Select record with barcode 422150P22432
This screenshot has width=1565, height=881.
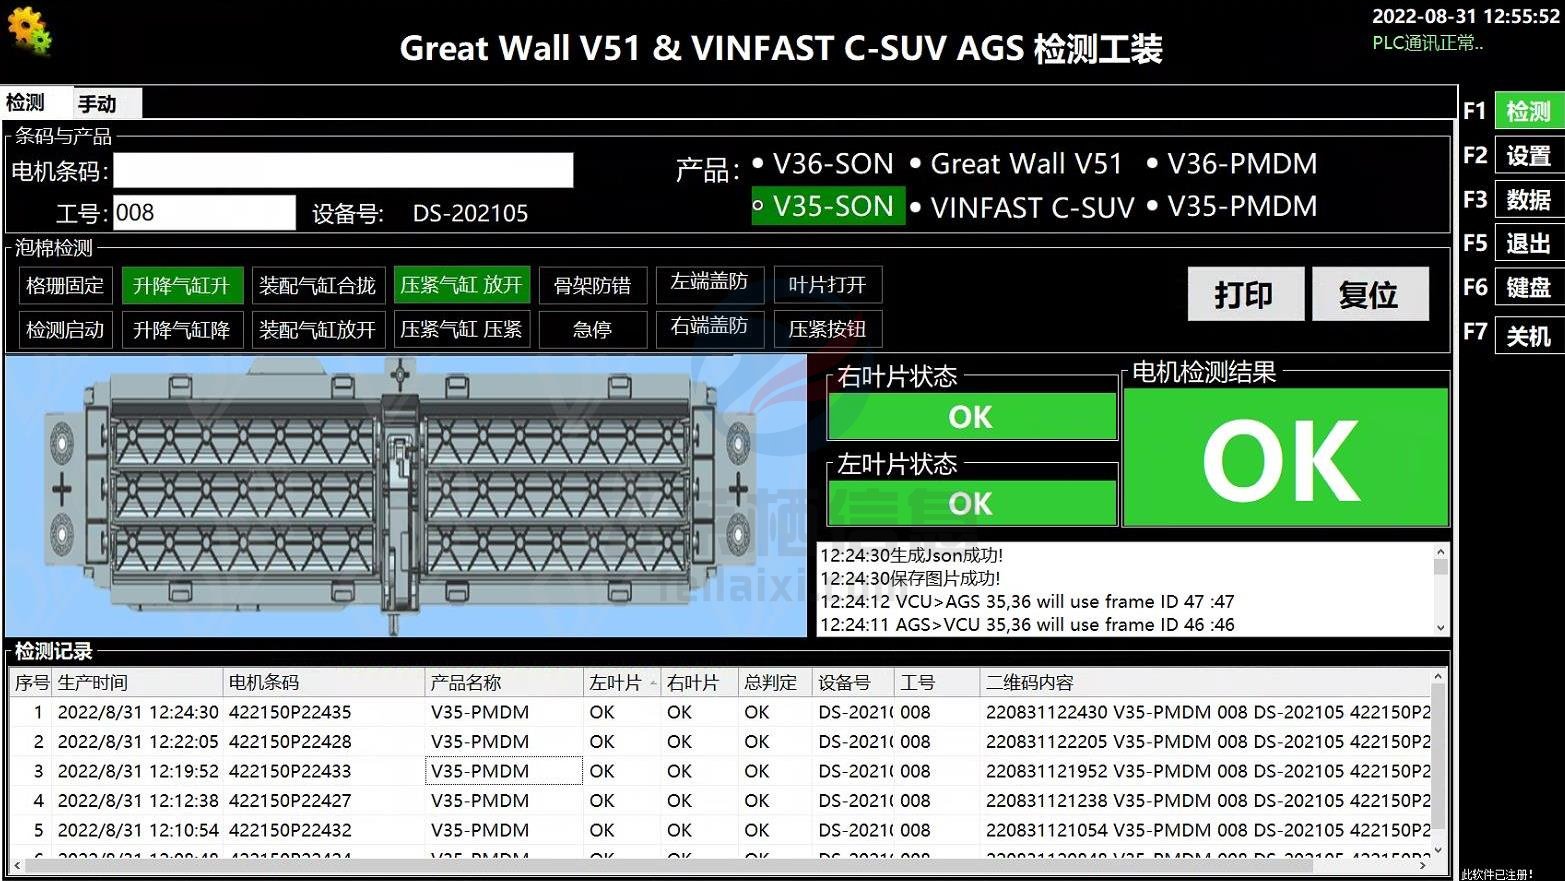720,830
